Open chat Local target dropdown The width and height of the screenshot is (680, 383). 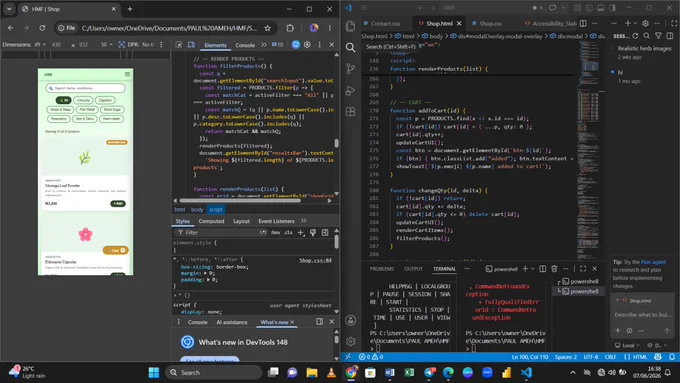[x=628, y=345]
